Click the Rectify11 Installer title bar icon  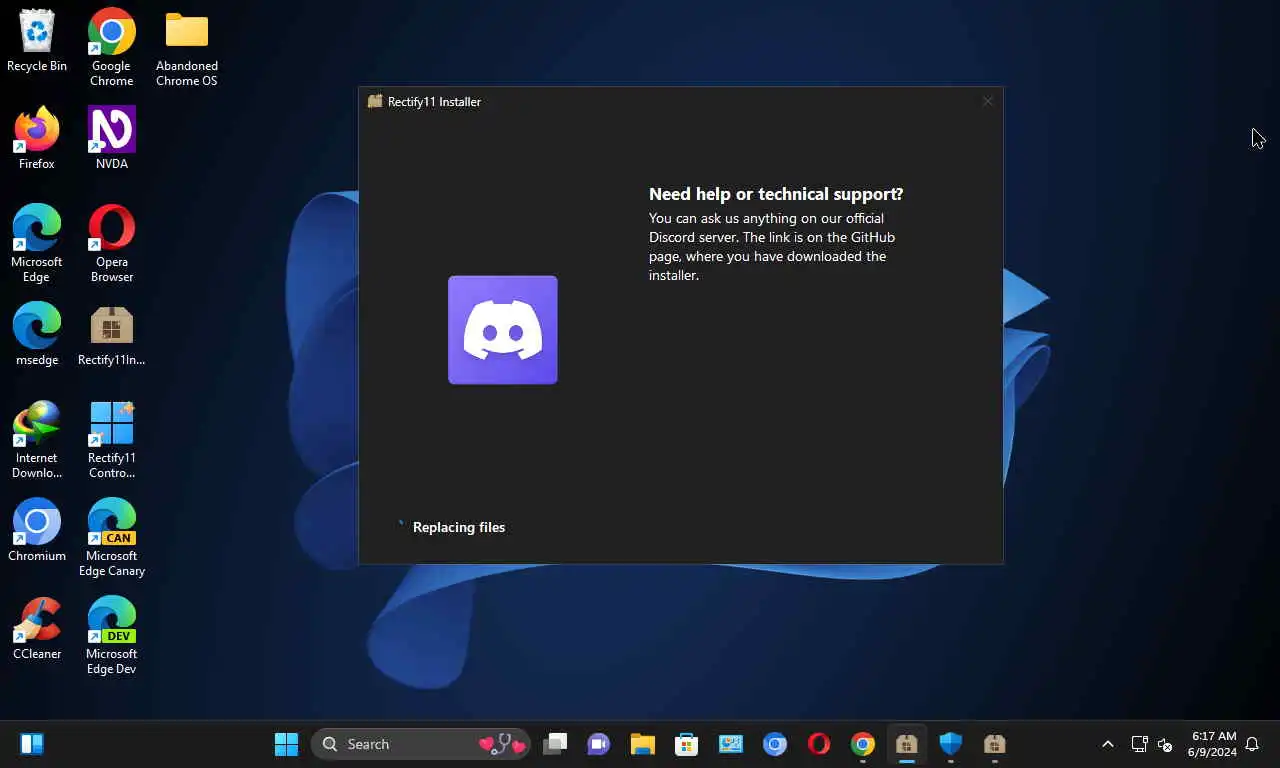click(x=375, y=101)
